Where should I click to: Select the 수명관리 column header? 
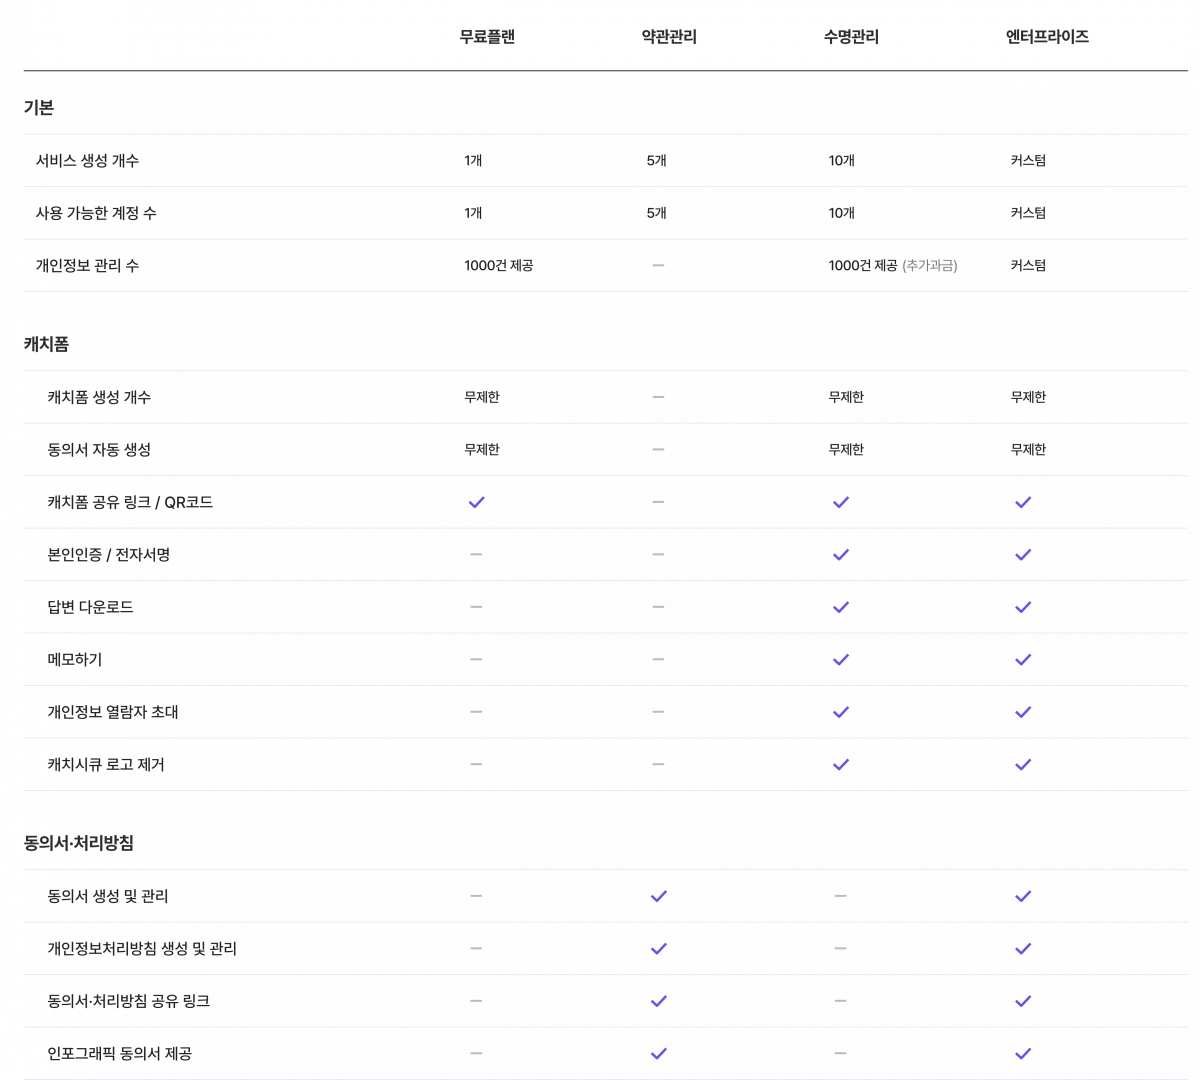pyautogui.click(x=851, y=37)
